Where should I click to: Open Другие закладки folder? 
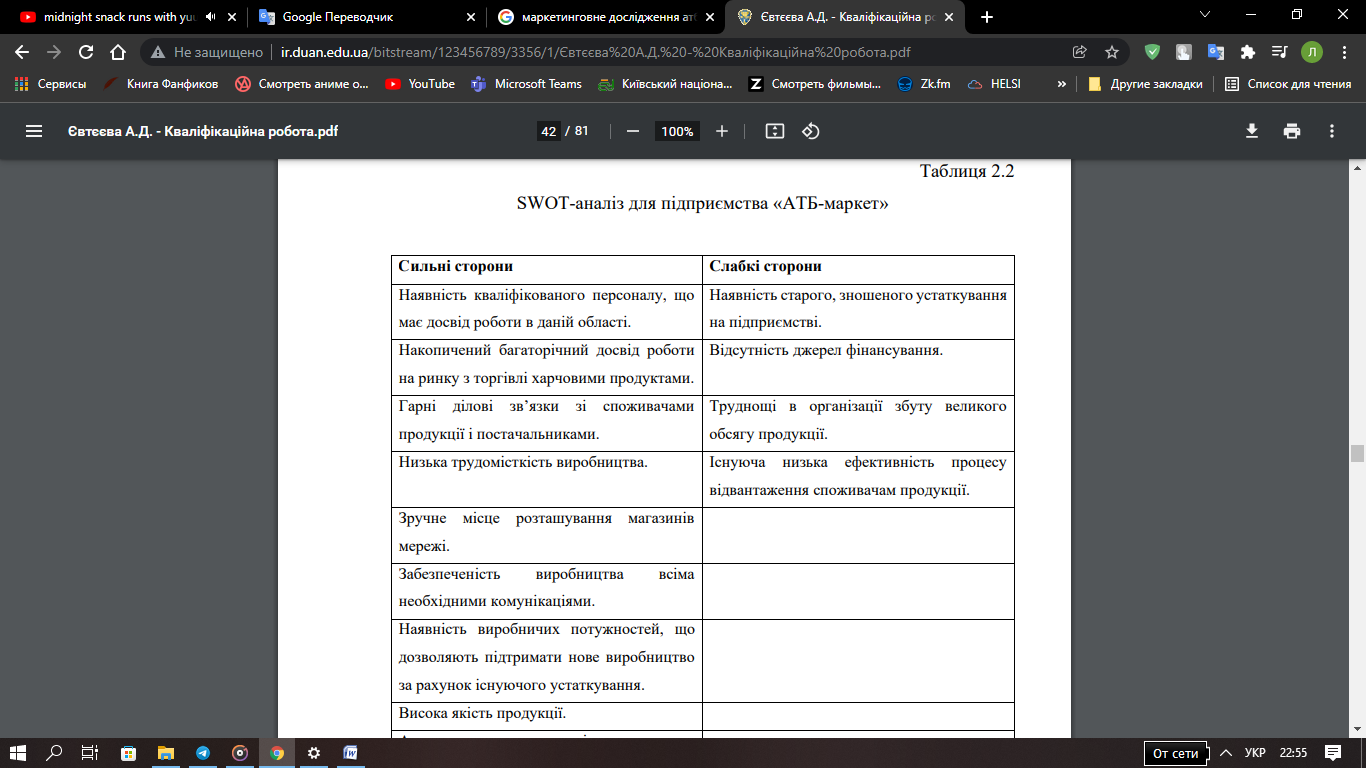click(x=1146, y=84)
